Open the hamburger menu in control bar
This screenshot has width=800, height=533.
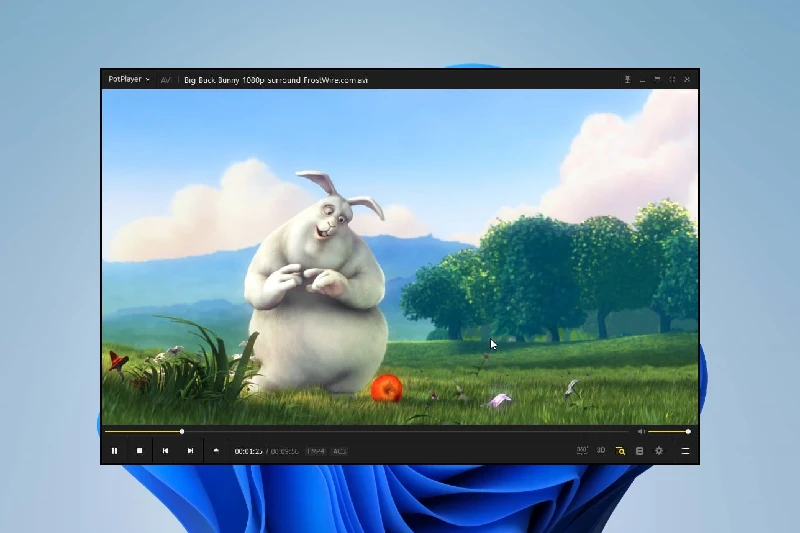(685, 451)
